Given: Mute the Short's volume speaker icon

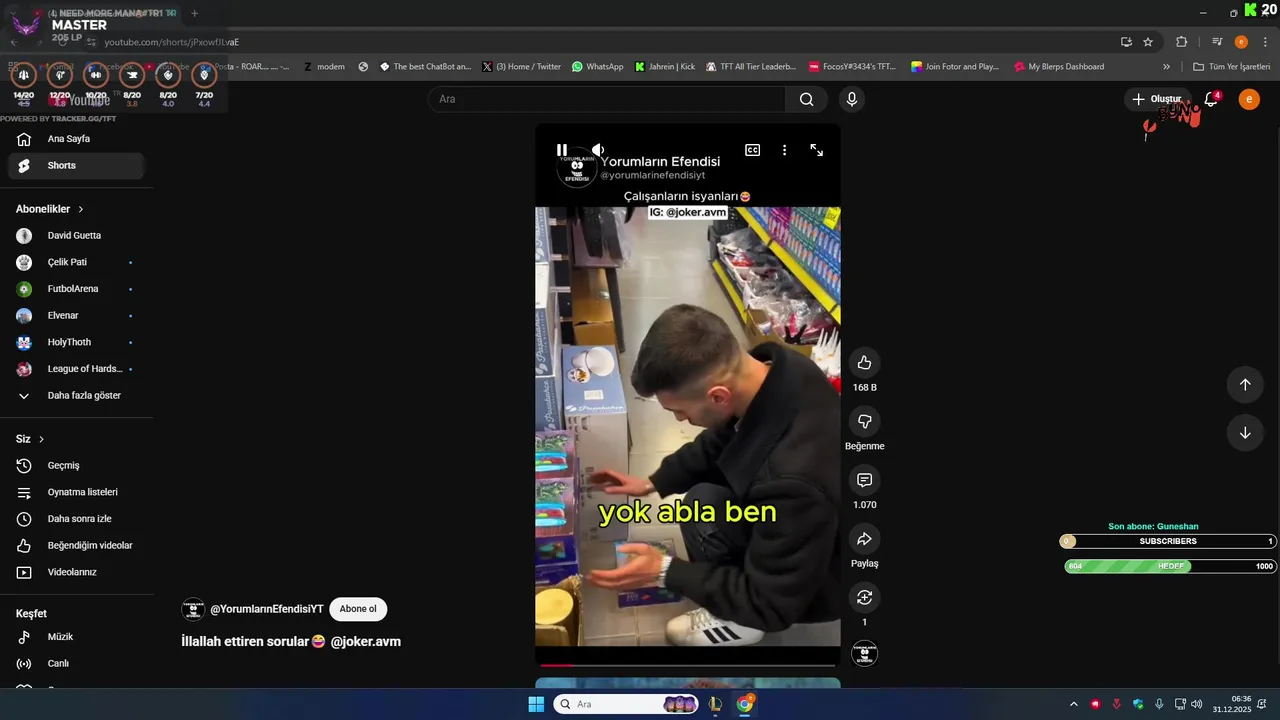Looking at the screenshot, I should point(597,150).
